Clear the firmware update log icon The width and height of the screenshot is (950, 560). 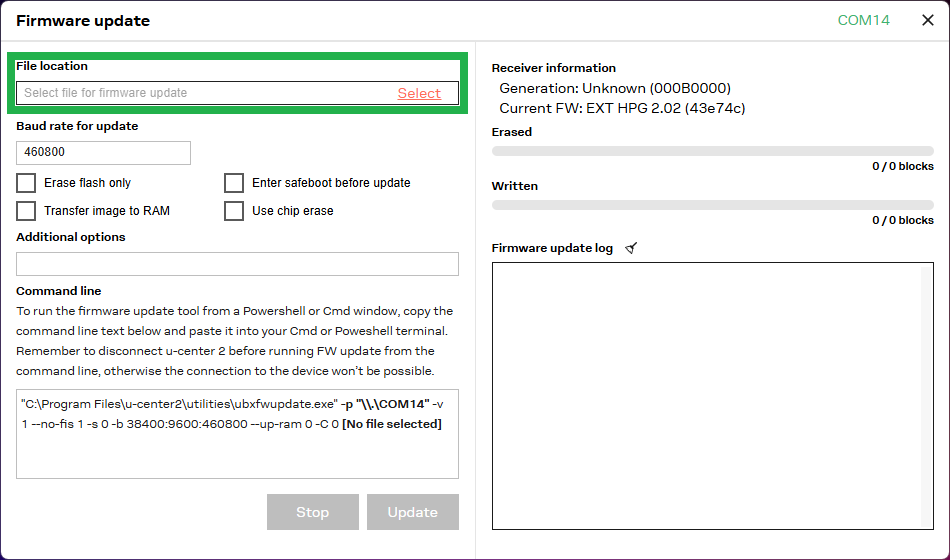click(x=631, y=248)
